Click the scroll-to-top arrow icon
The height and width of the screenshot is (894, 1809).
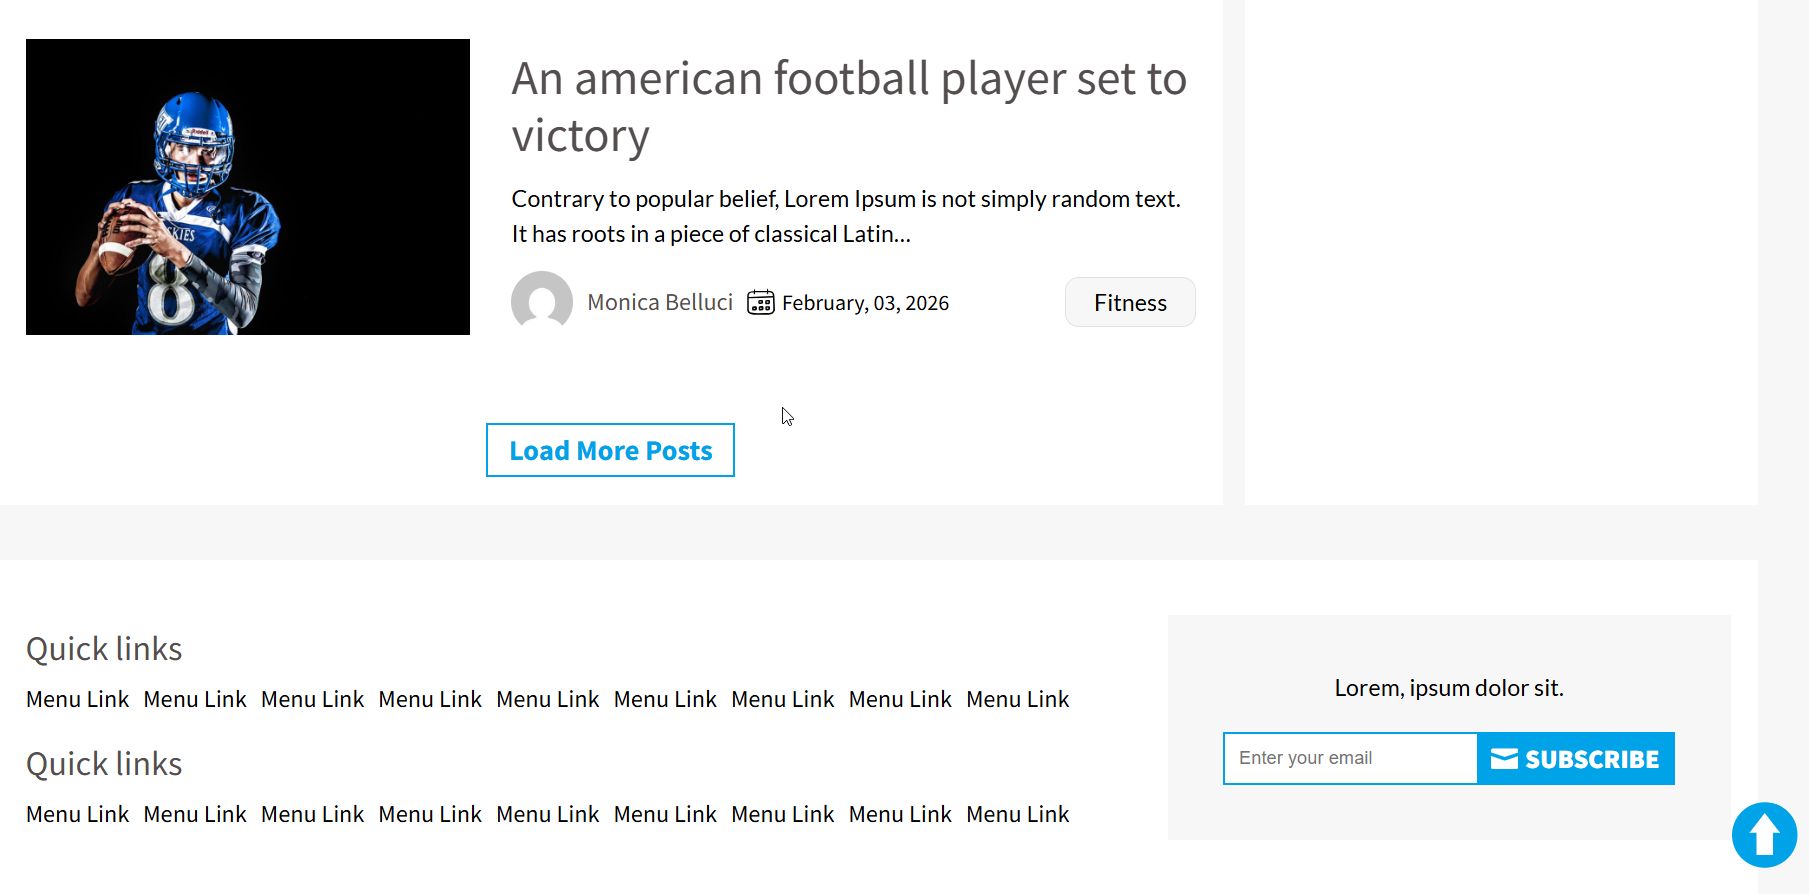click(1764, 835)
